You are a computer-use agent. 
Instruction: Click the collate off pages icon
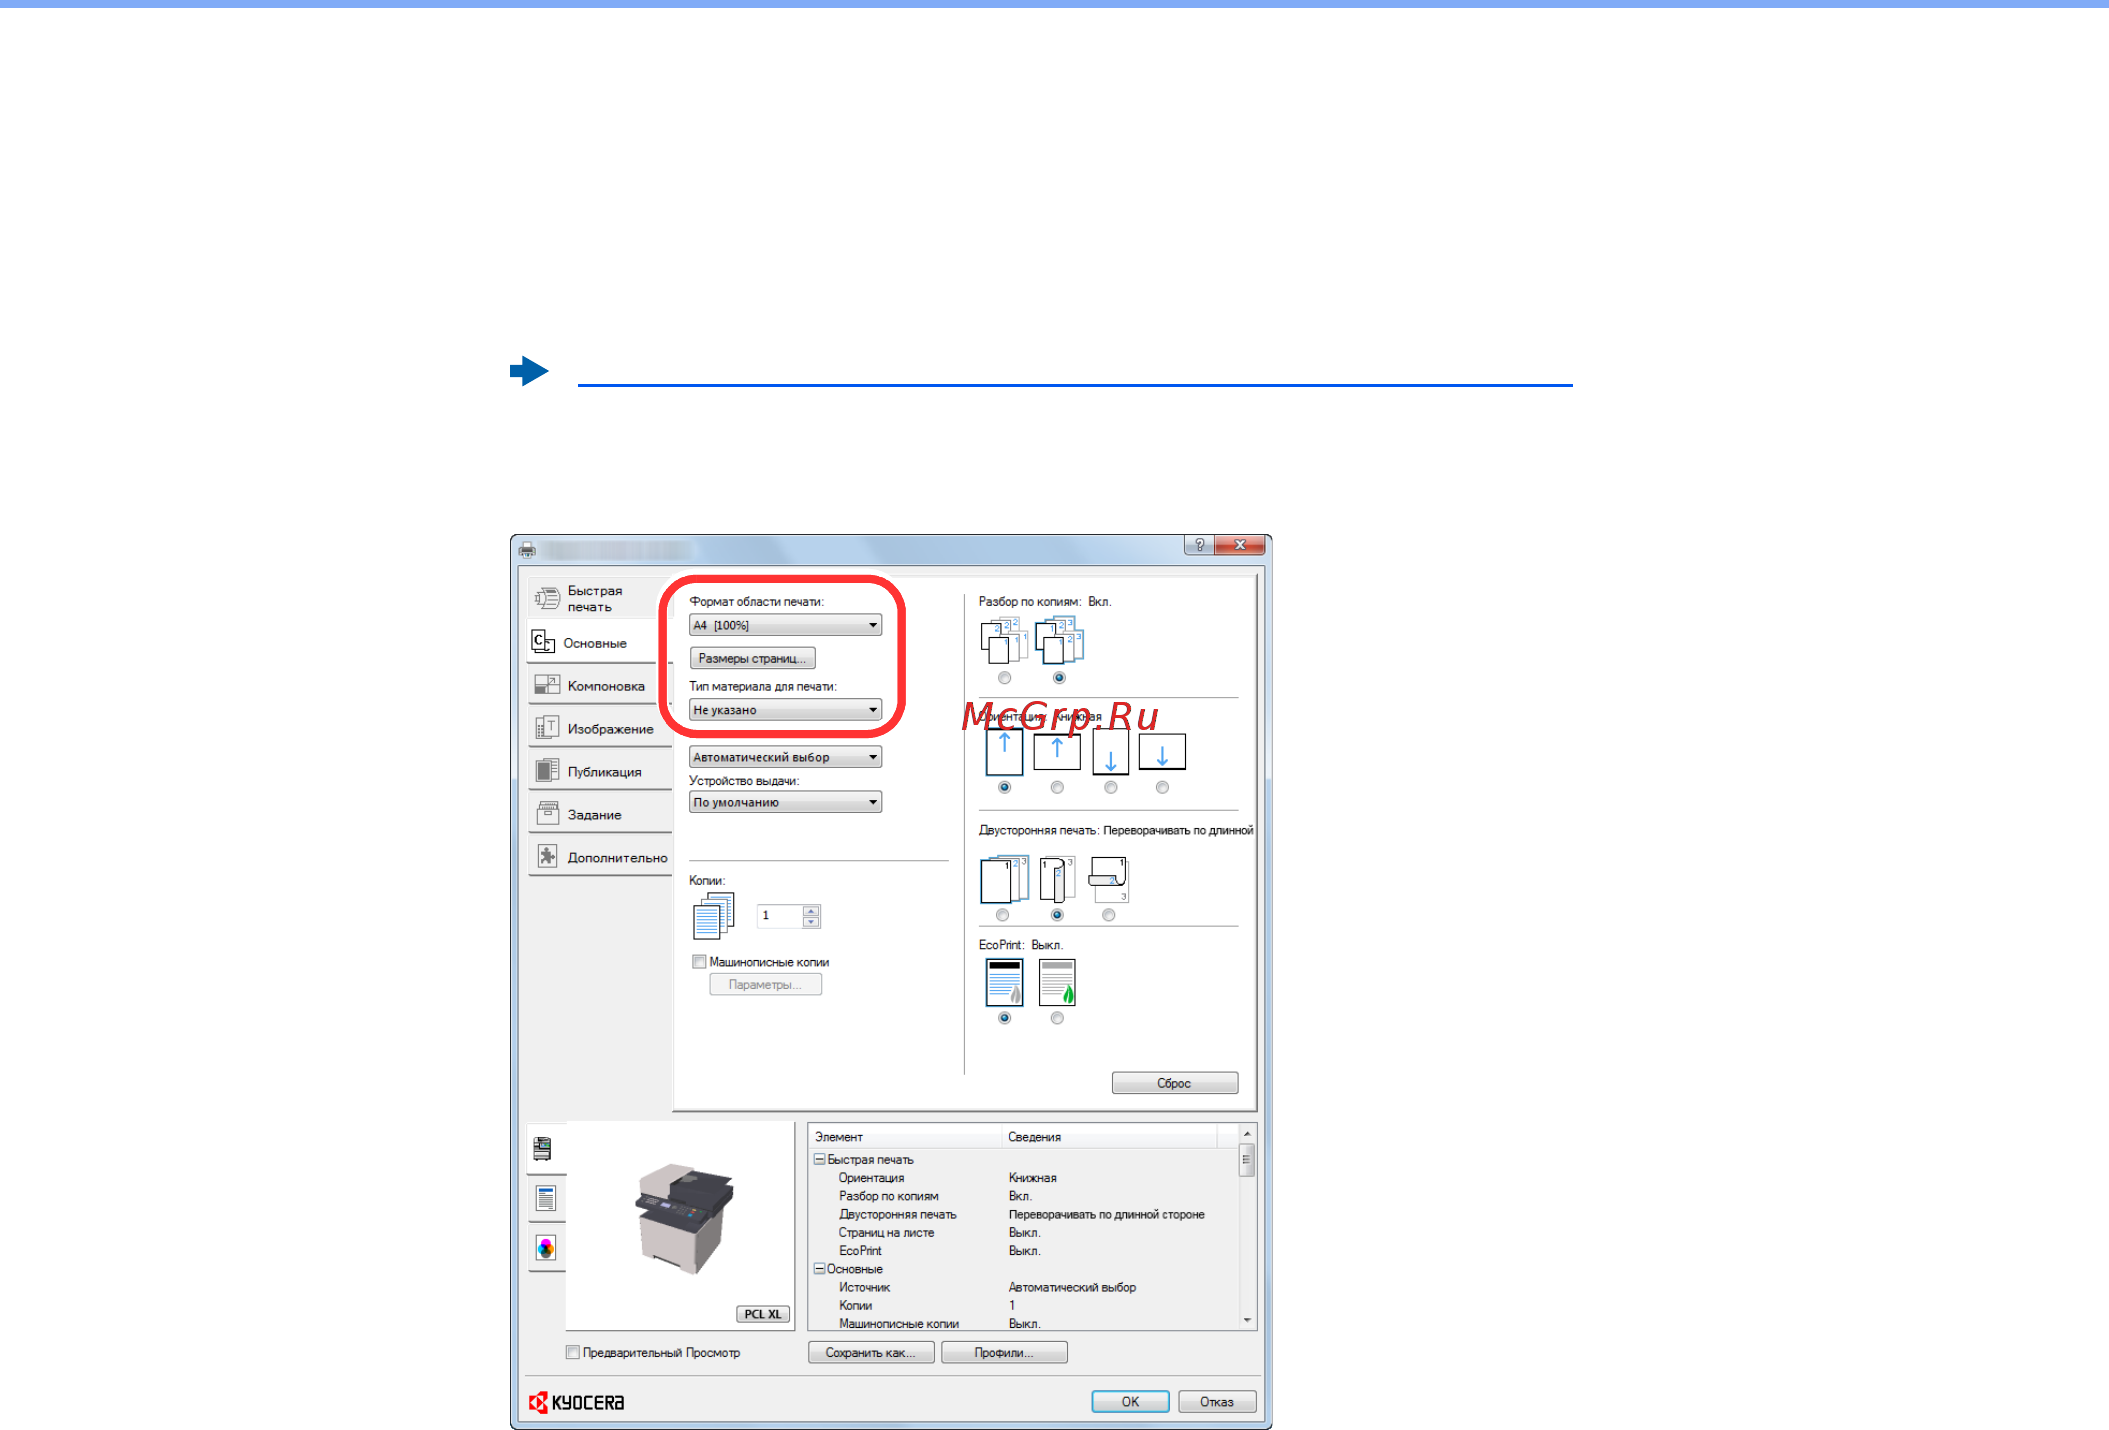click(x=1004, y=642)
